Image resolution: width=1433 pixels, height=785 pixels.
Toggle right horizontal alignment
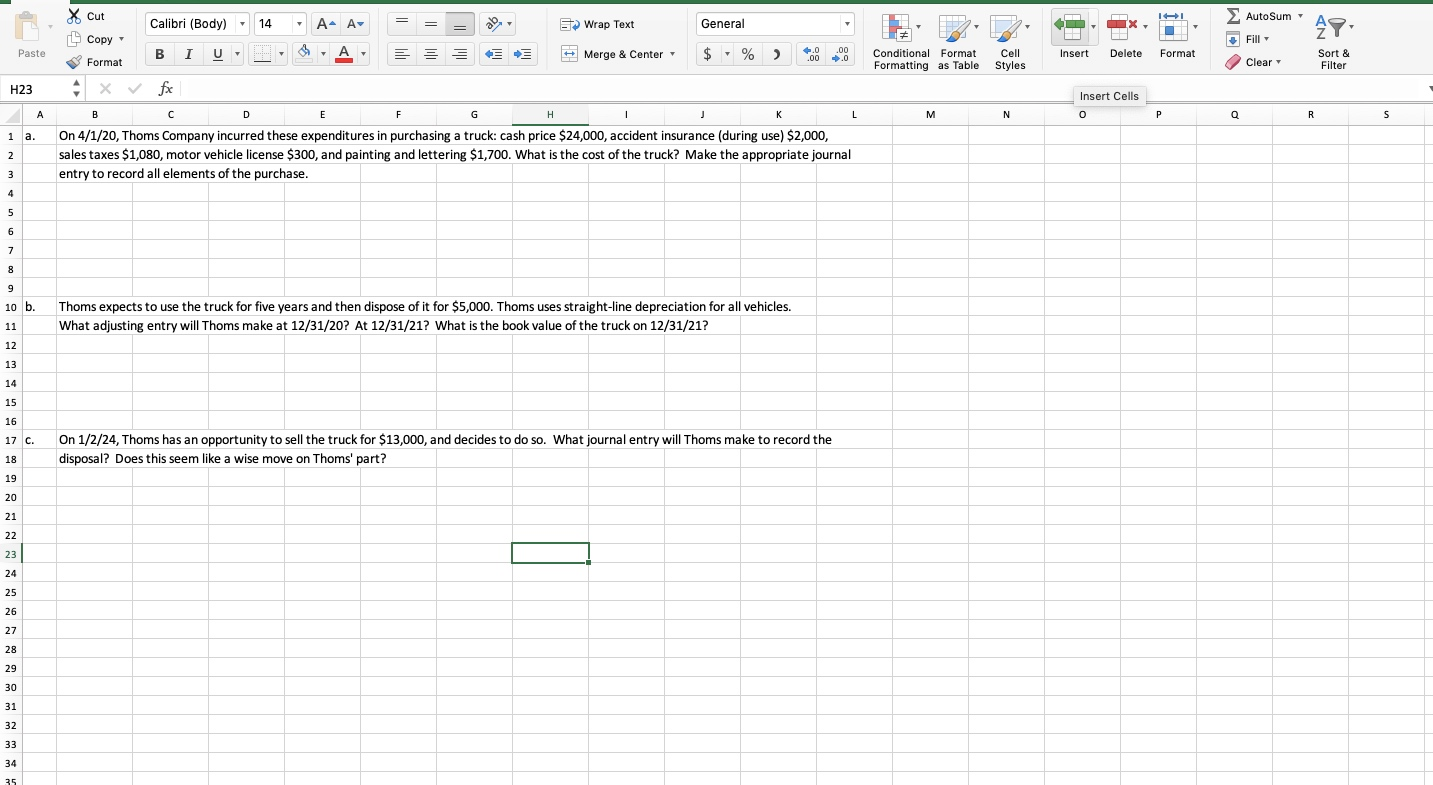(x=460, y=54)
